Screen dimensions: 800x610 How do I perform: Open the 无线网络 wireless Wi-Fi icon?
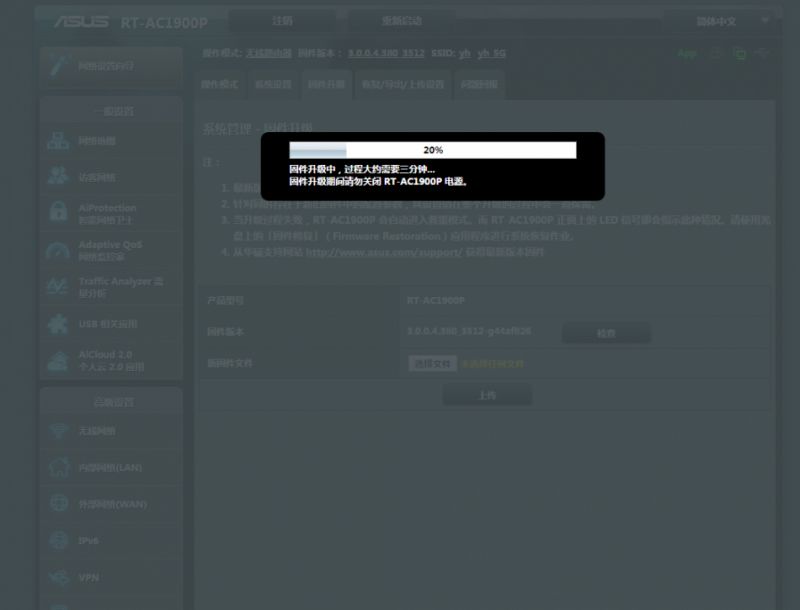(x=58, y=431)
